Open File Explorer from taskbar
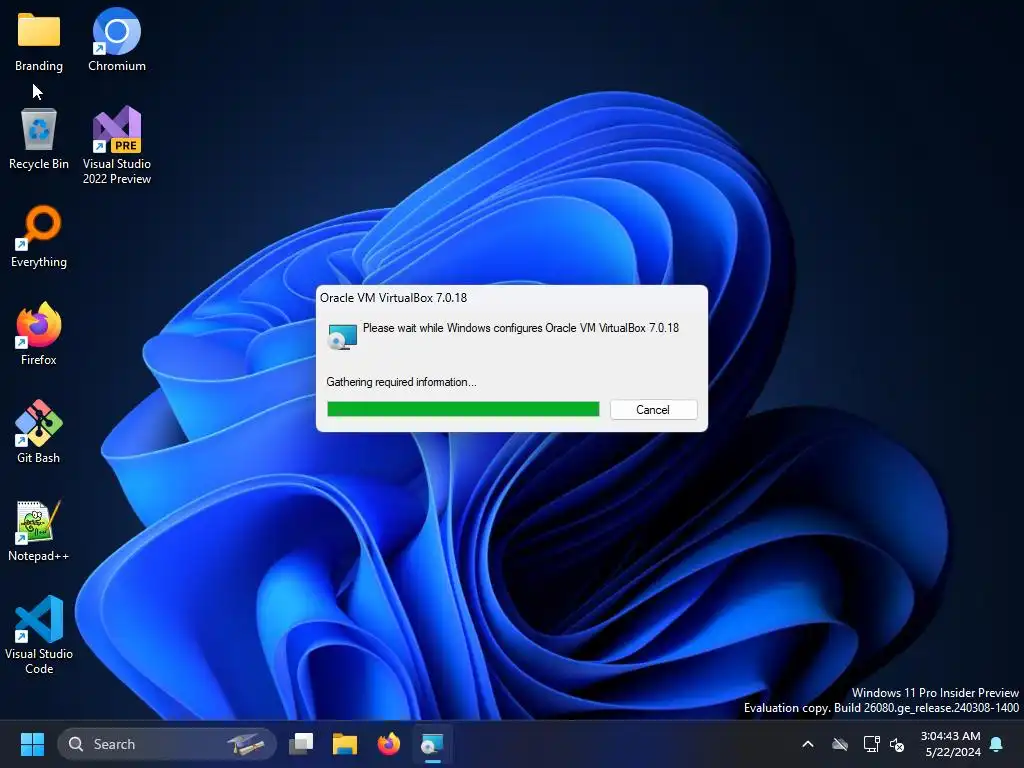 click(x=345, y=744)
